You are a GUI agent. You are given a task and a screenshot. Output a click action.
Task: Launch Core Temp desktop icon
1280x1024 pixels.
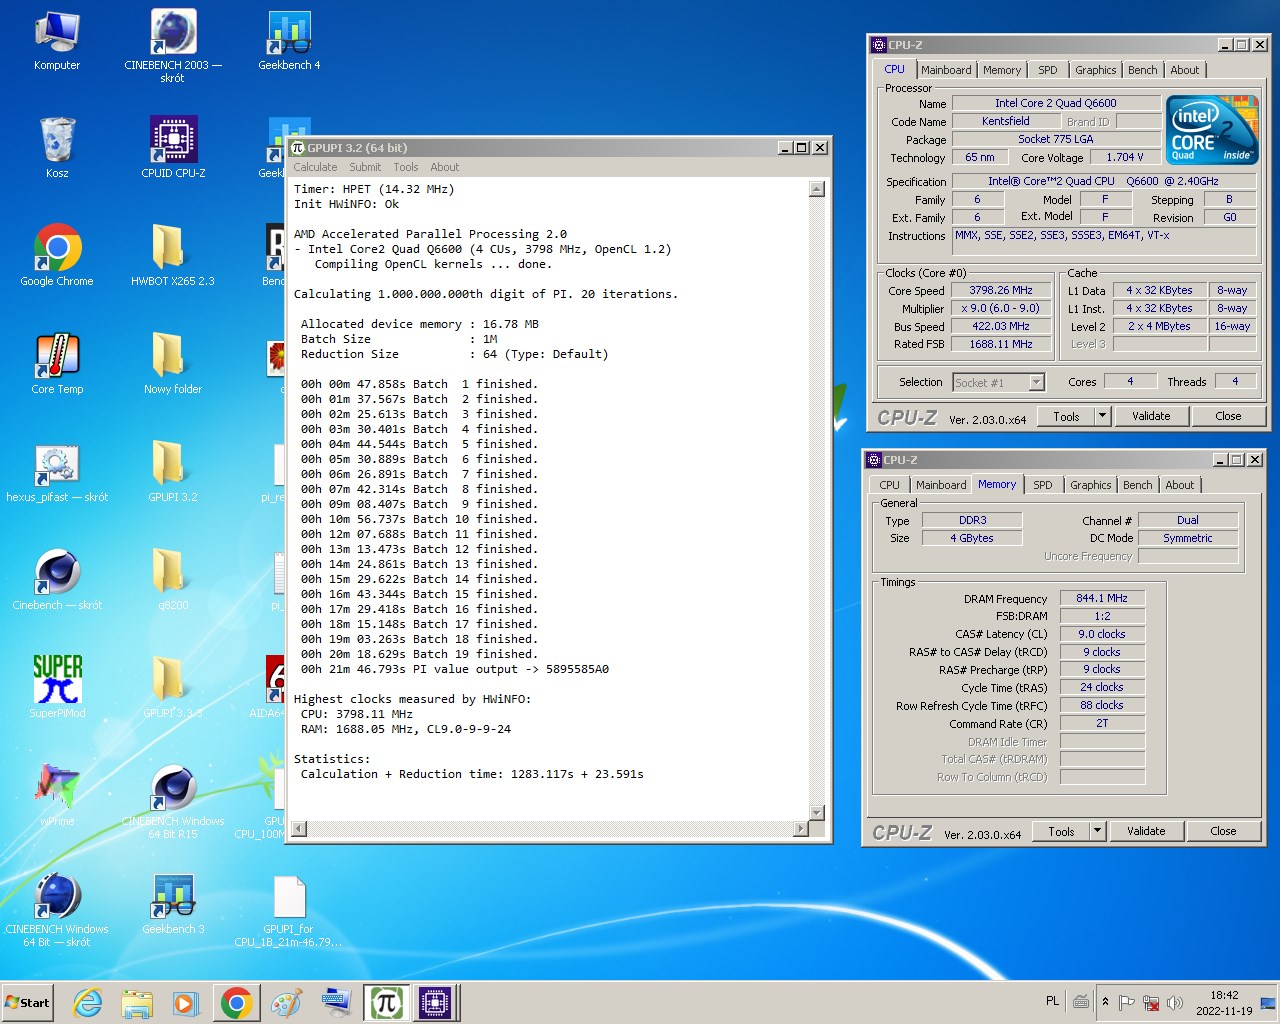coord(57,364)
